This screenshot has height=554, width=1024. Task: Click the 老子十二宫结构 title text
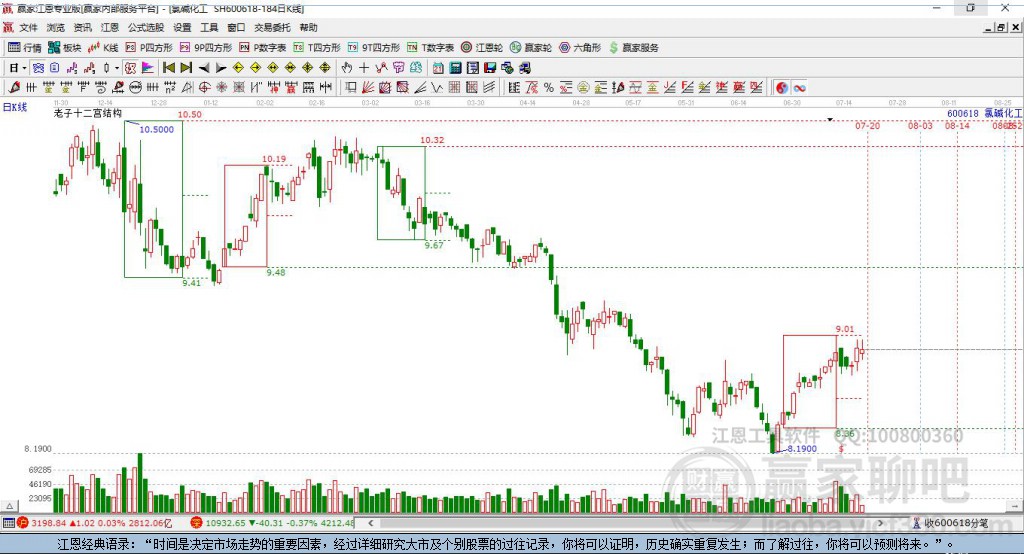pyautogui.click(x=88, y=113)
